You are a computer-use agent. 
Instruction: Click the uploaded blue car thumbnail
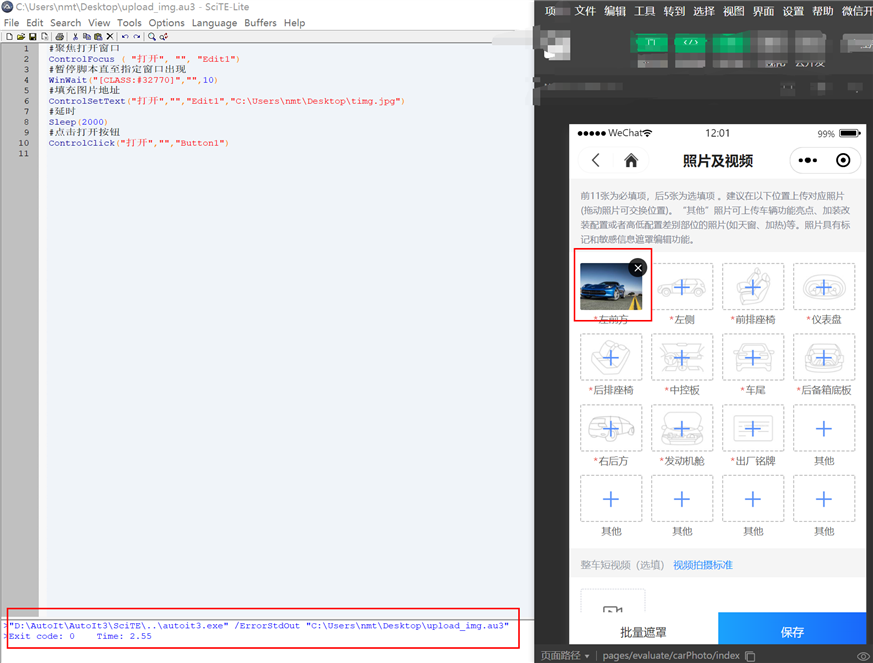[611, 287]
